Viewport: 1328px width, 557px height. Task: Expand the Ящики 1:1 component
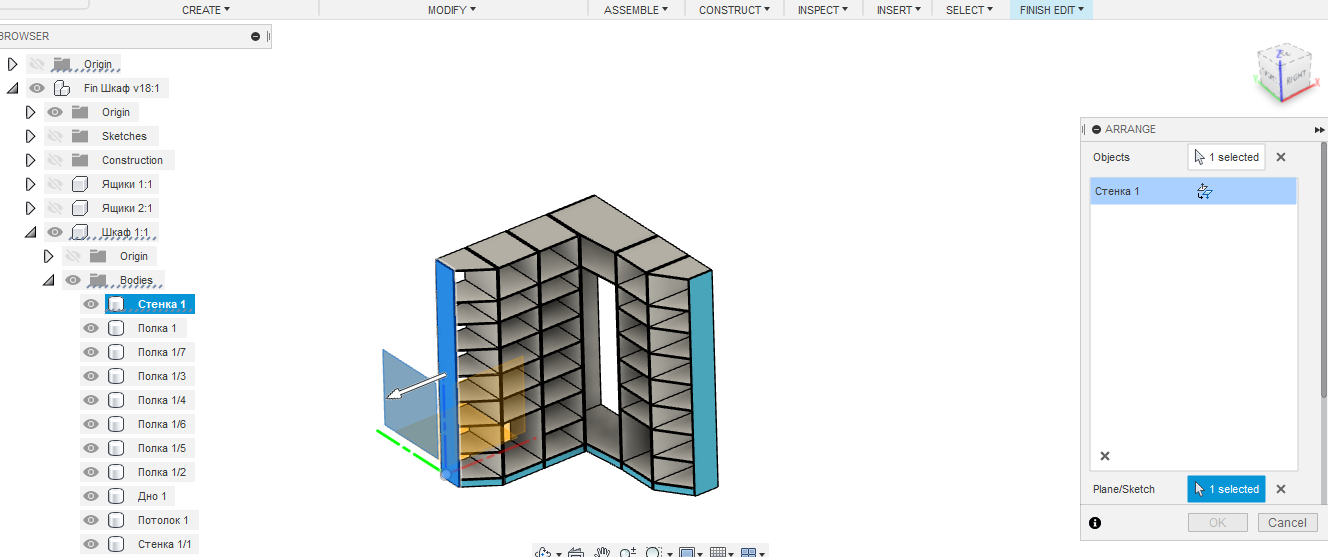pos(30,184)
